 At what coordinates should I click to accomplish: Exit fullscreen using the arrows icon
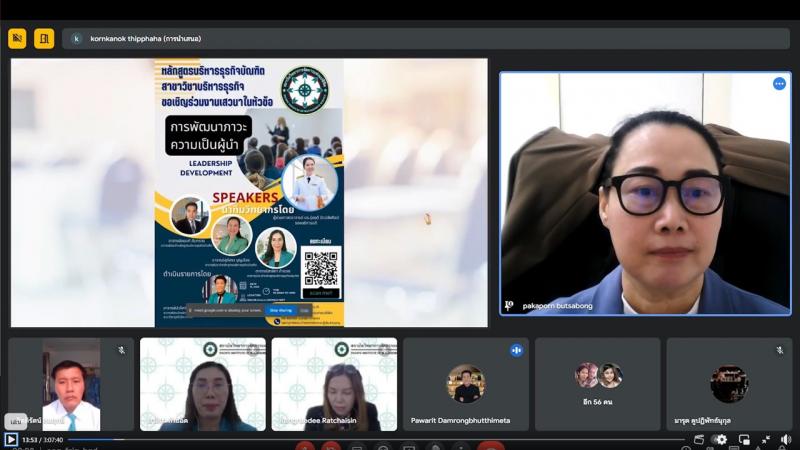(x=766, y=439)
